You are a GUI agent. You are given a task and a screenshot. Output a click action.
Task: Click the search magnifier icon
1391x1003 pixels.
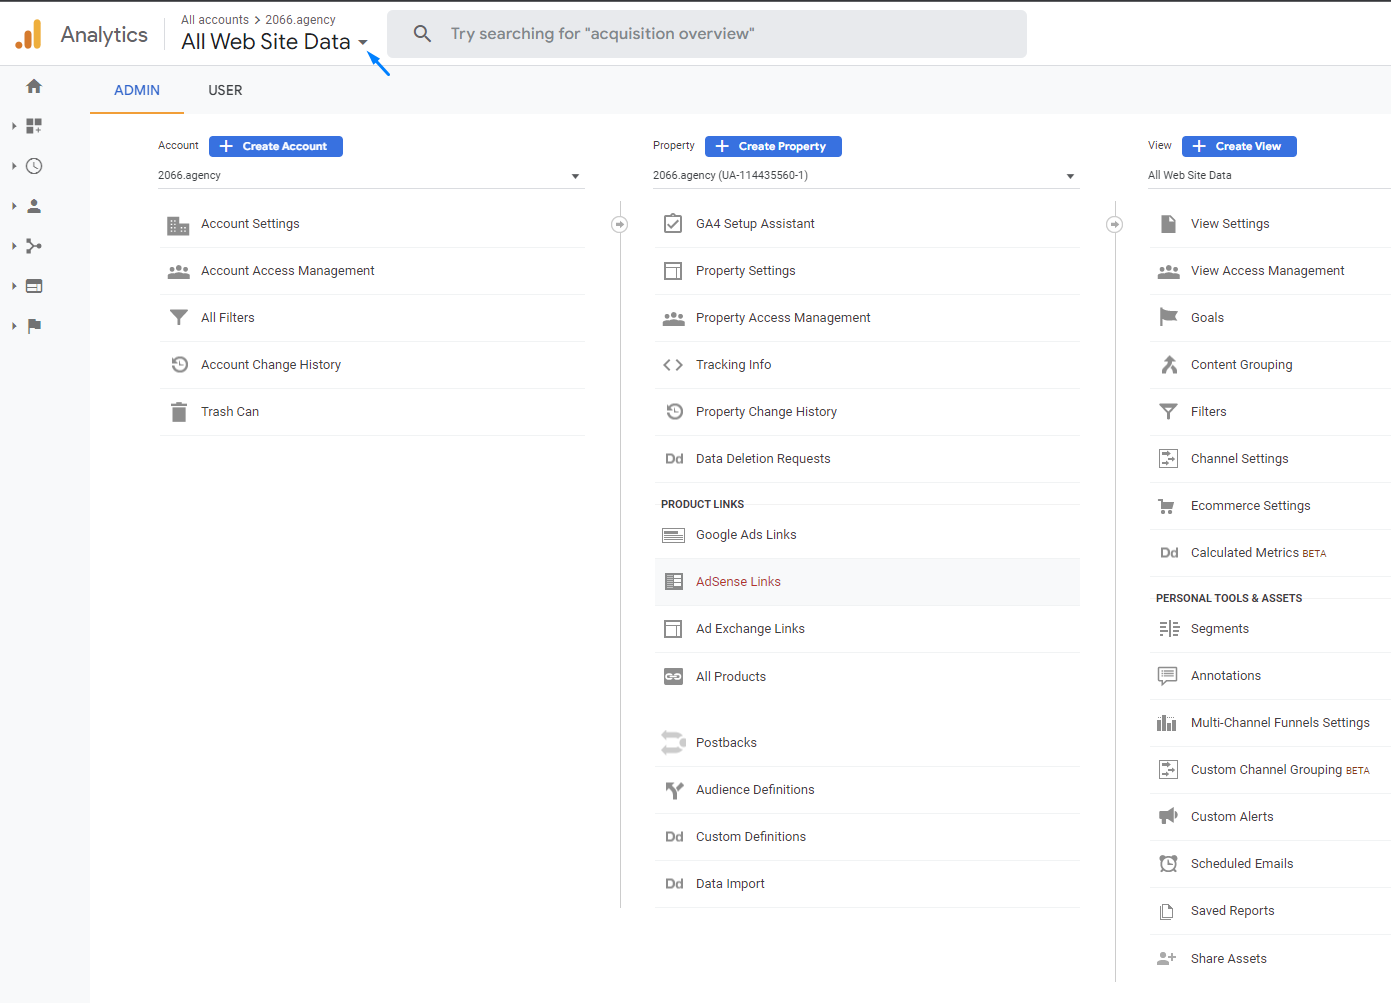pos(423,34)
